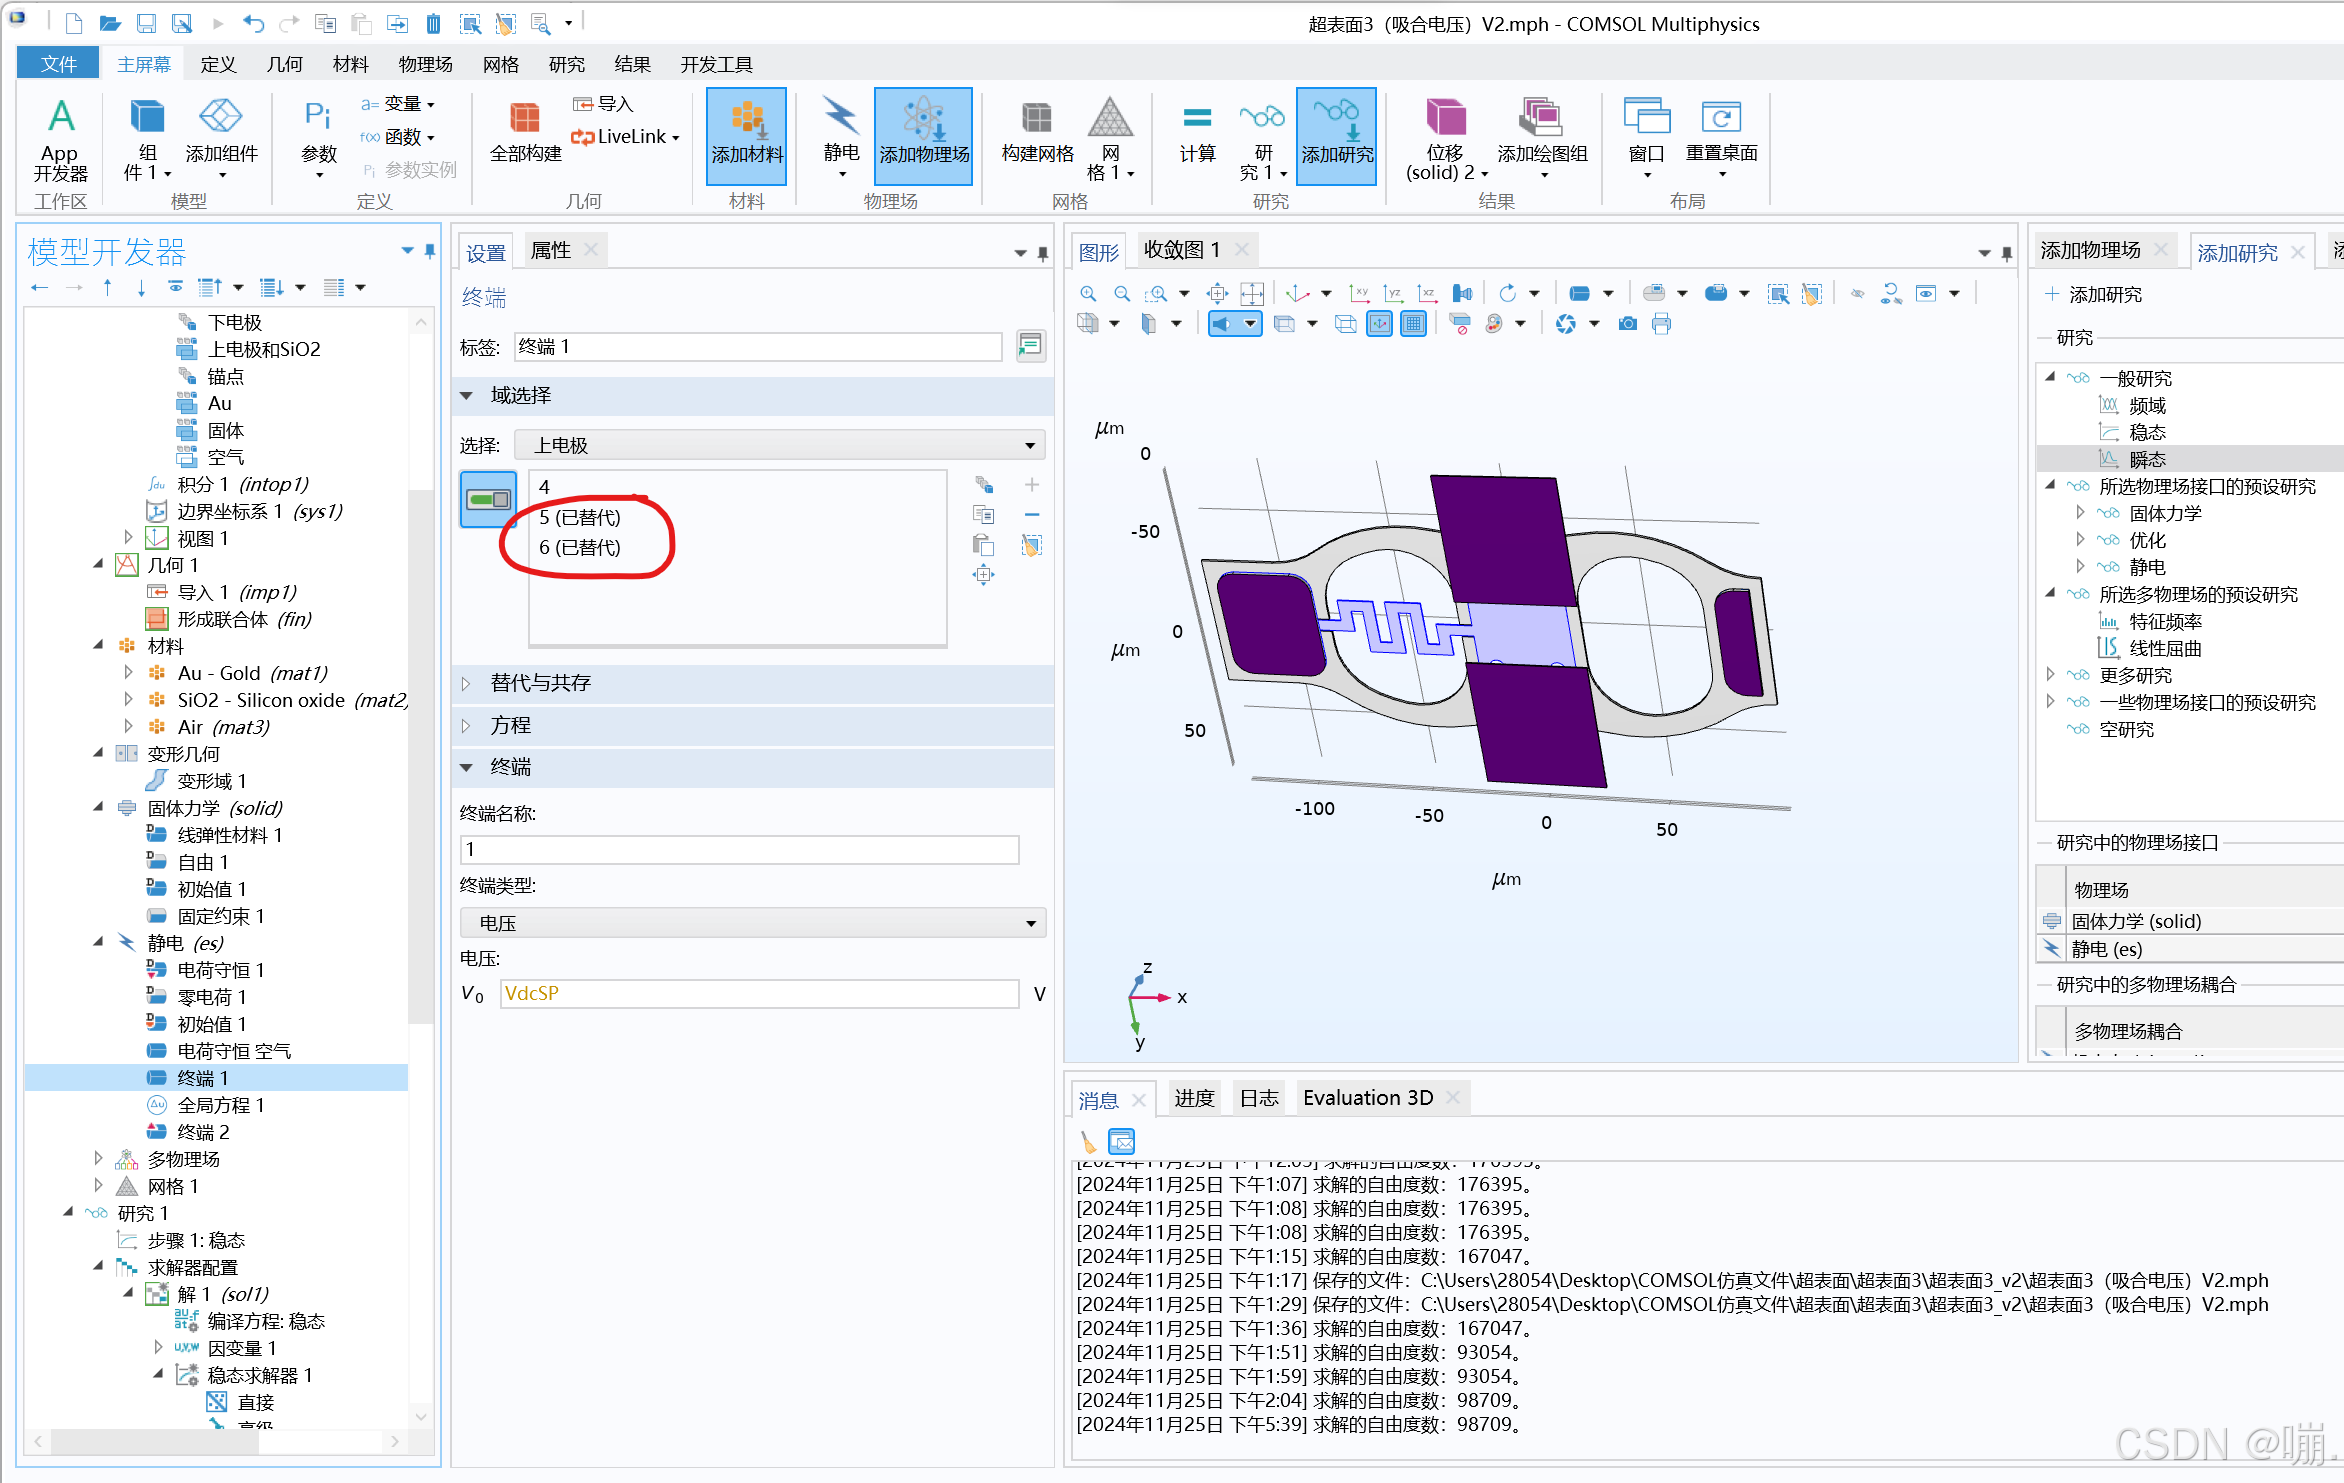Image resolution: width=2344 pixels, height=1483 pixels.
Task: Click the Print icon in Graphics toolbar
Action: [x=1661, y=324]
